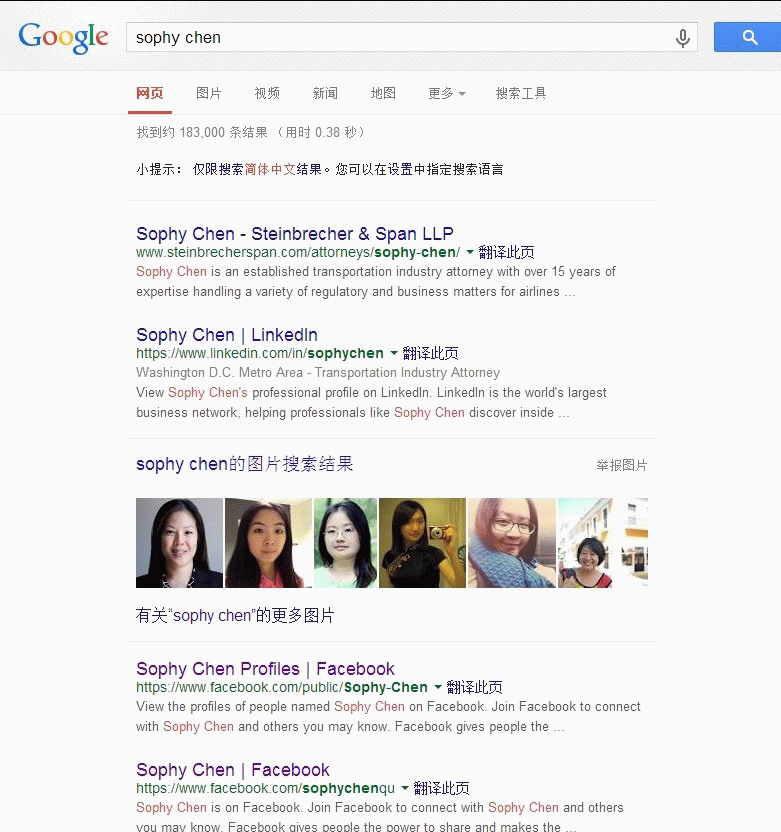This screenshot has height=832, width=781.
Task: Open the 更多 dropdown menu
Action: pos(447,93)
